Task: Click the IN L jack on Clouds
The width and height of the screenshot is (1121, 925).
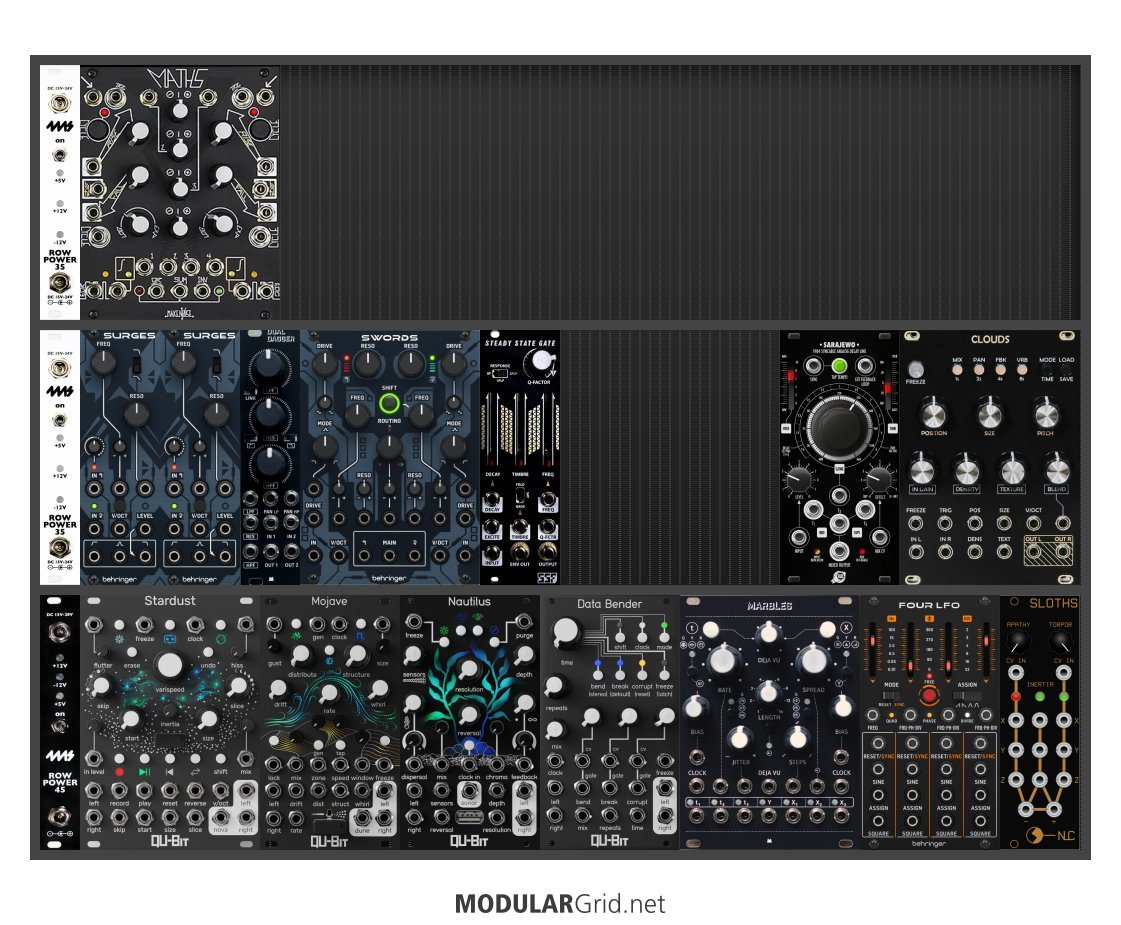Action: [x=916, y=552]
